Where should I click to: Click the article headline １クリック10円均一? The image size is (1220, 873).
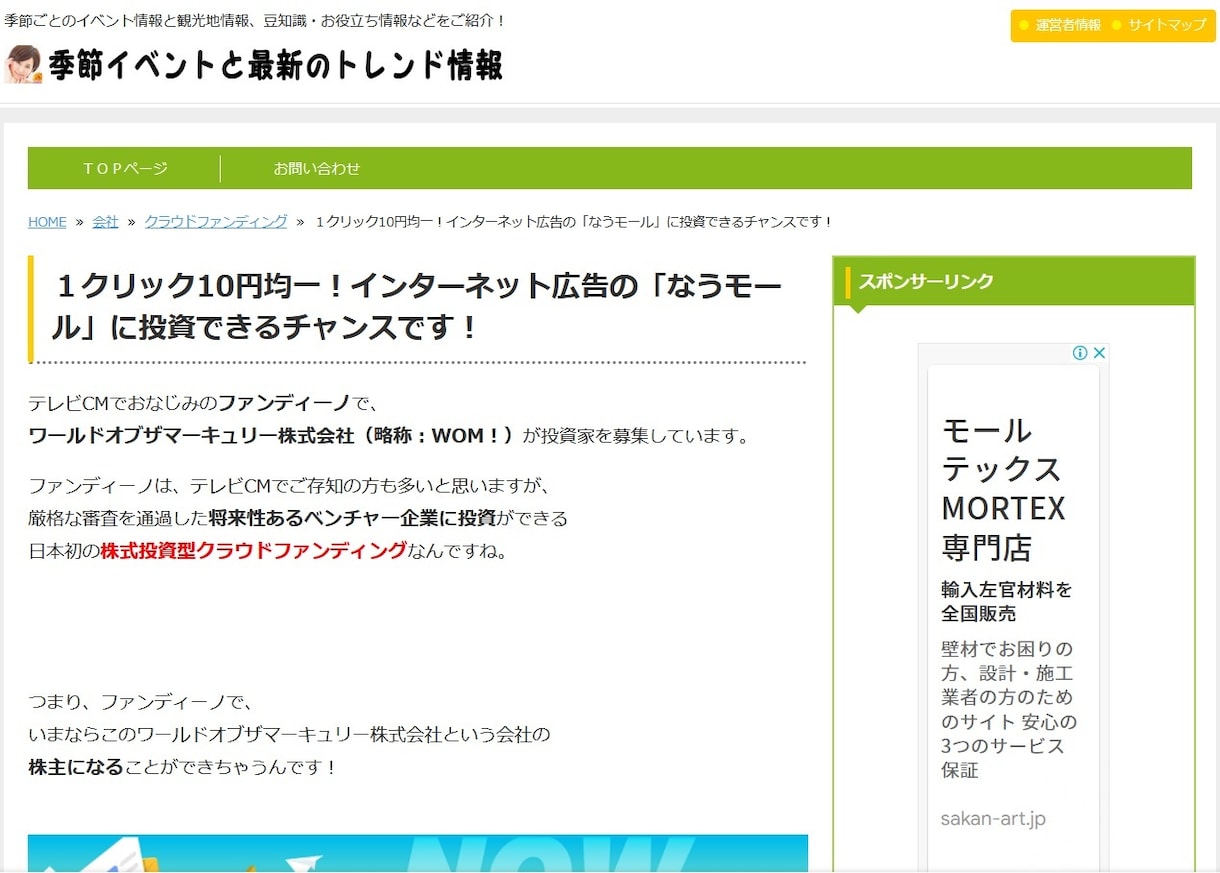pos(417,307)
